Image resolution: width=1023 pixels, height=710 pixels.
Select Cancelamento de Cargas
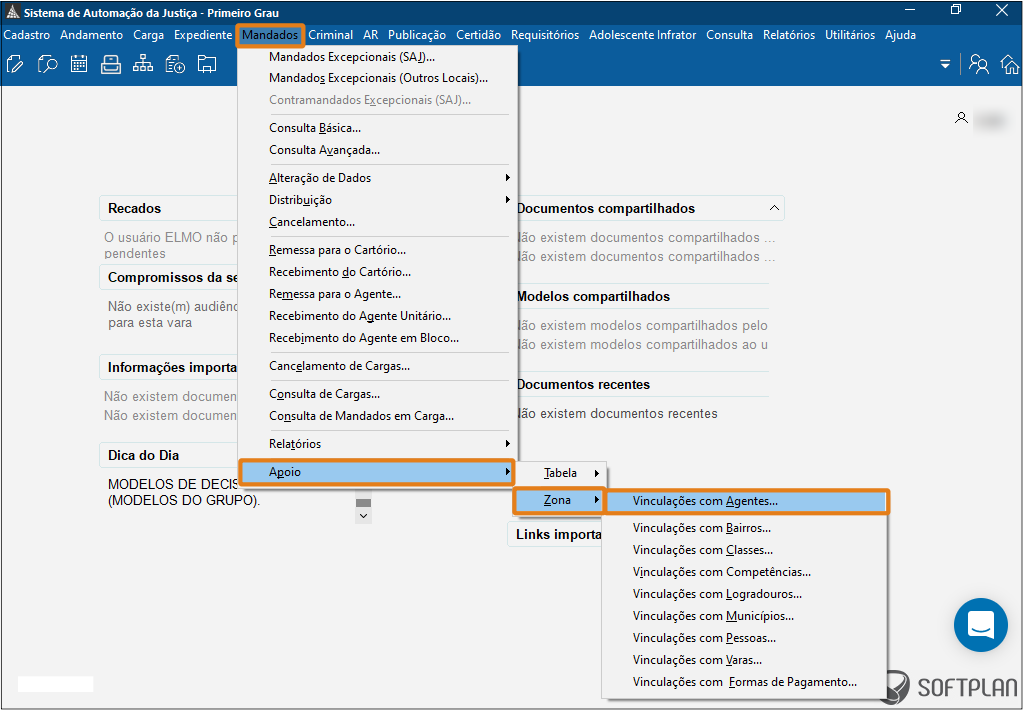pos(377,366)
